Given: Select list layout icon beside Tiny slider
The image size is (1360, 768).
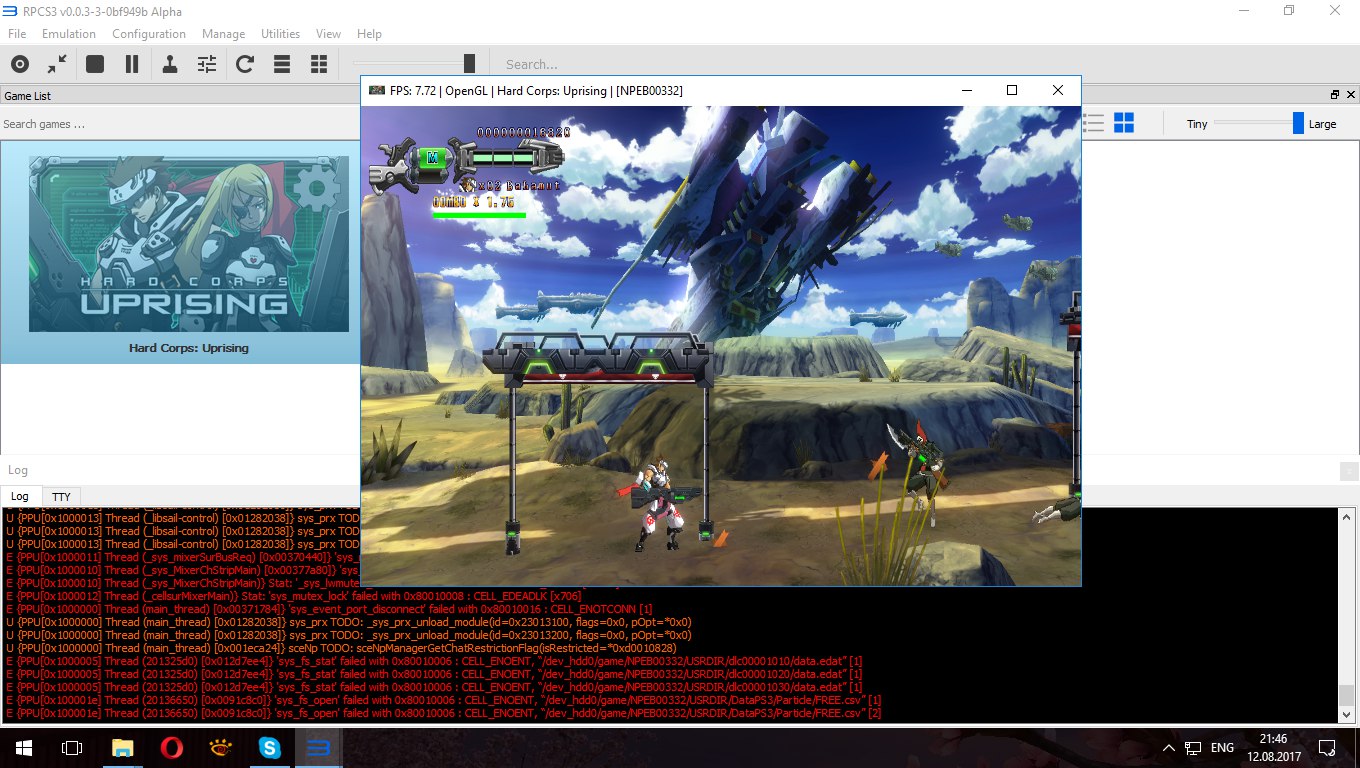Looking at the screenshot, I should click(1094, 123).
